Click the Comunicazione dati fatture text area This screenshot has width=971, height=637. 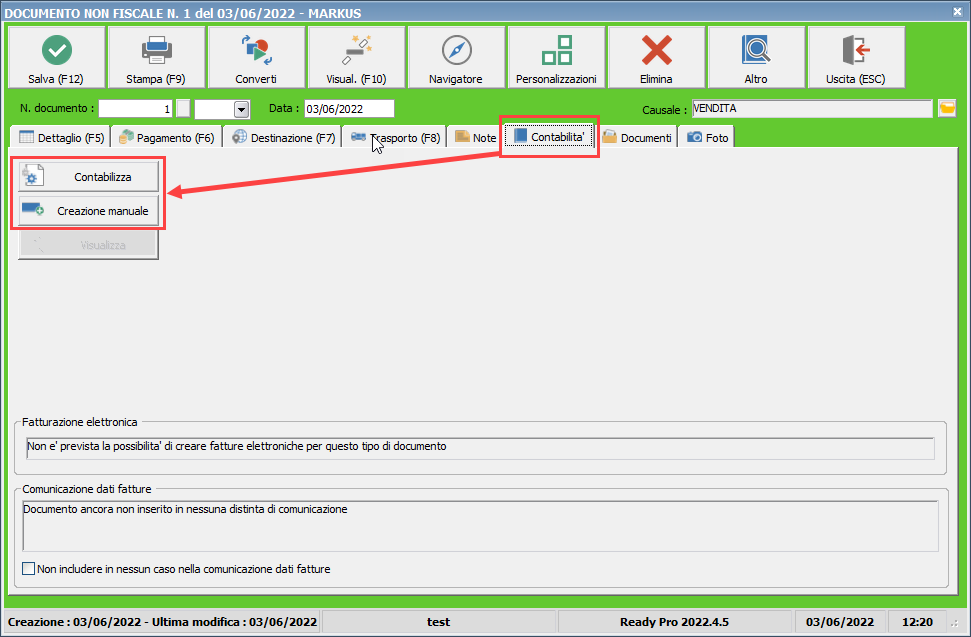coord(480,526)
